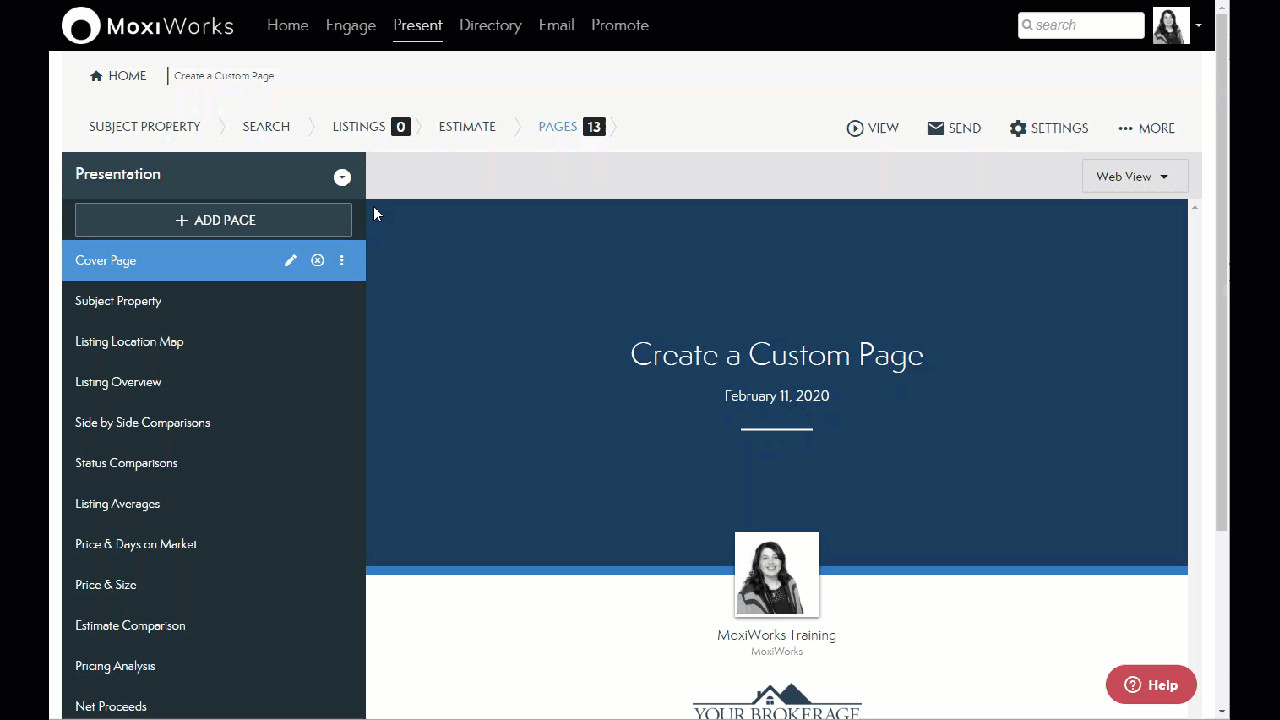Collapse the Presentation panel

tap(342, 177)
